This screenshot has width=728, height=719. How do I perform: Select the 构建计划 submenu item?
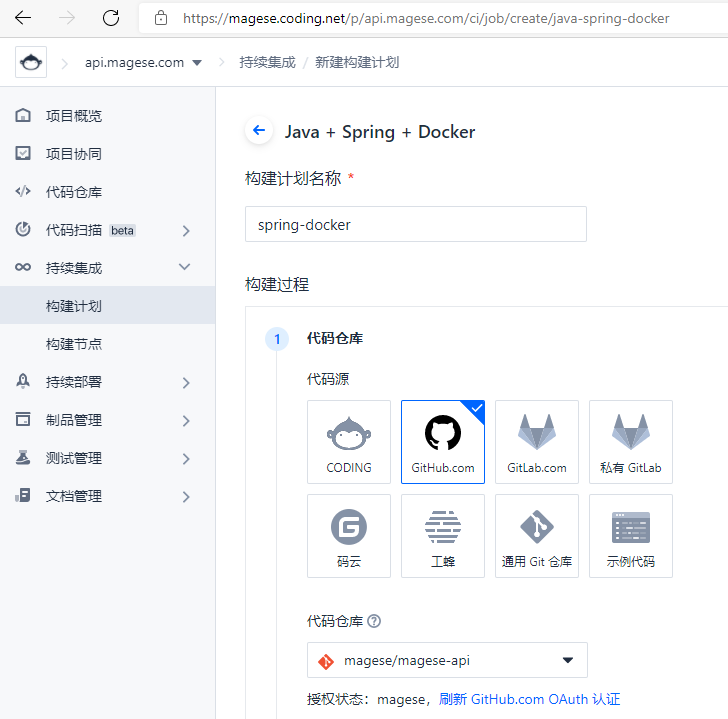click(x=108, y=305)
